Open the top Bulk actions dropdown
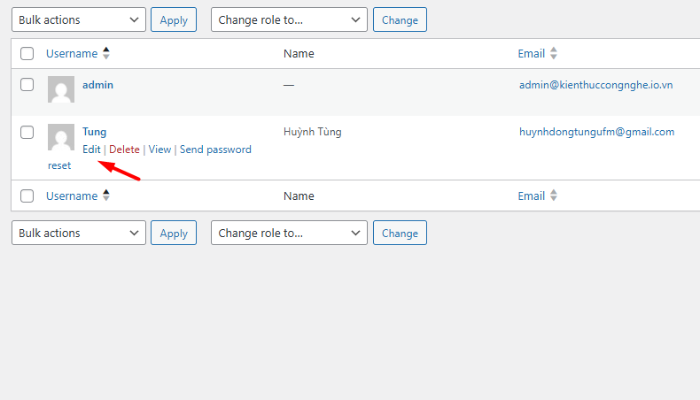This screenshot has width=700, height=400. [x=78, y=19]
